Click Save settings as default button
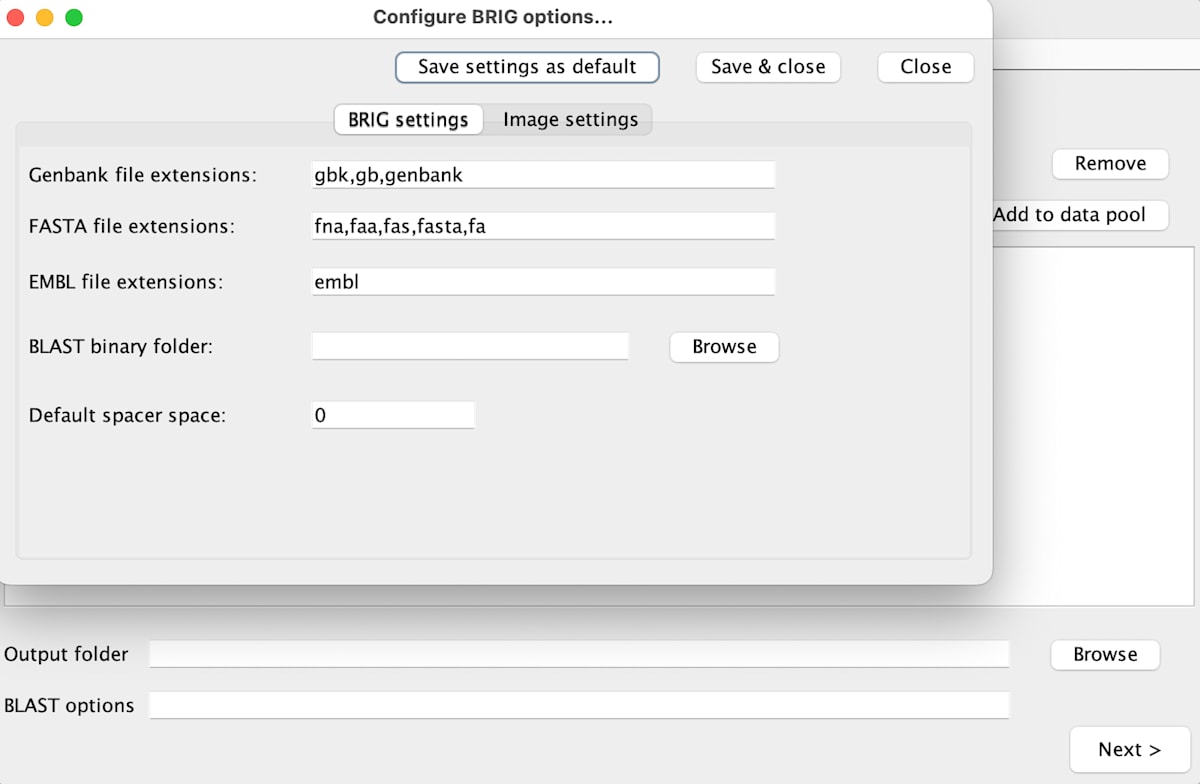This screenshot has height=784, width=1200. tap(527, 67)
